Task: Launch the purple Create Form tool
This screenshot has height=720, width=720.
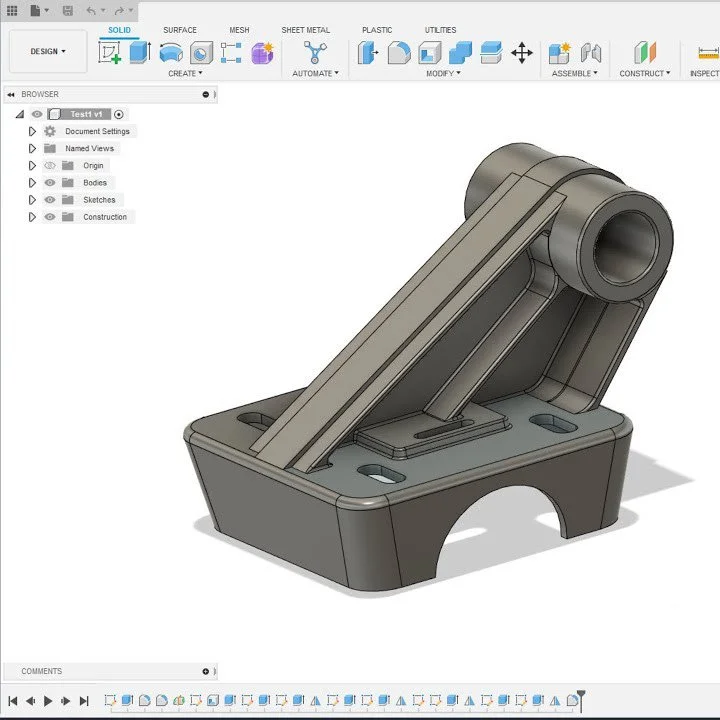Action: 263,53
